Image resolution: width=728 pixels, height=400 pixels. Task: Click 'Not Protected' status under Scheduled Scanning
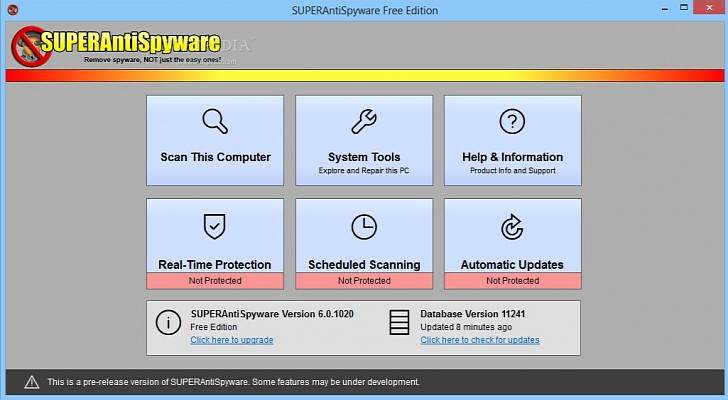364,281
